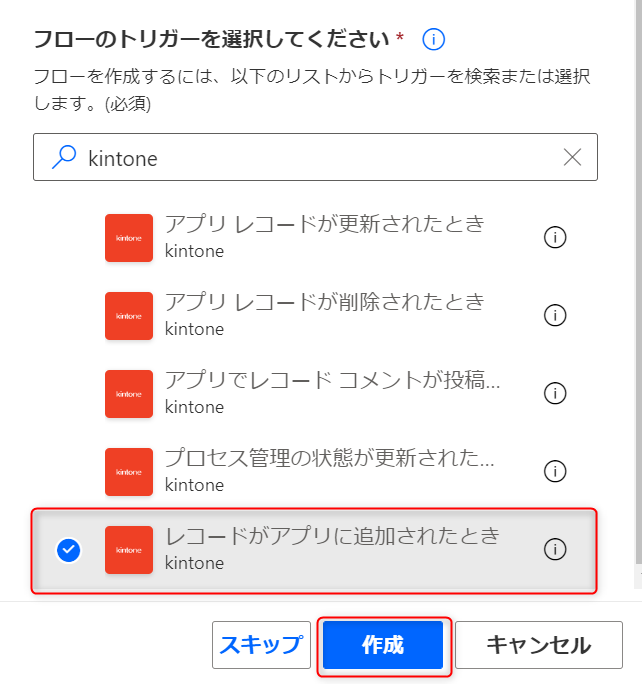The image size is (642, 684).
Task: Show info for プロセス管理の状態が更新 trigger
Action: [555, 472]
